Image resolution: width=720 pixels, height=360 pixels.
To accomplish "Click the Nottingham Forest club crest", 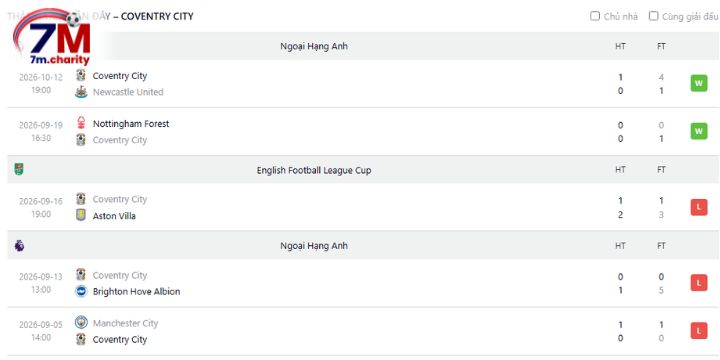I will pos(81,124).
